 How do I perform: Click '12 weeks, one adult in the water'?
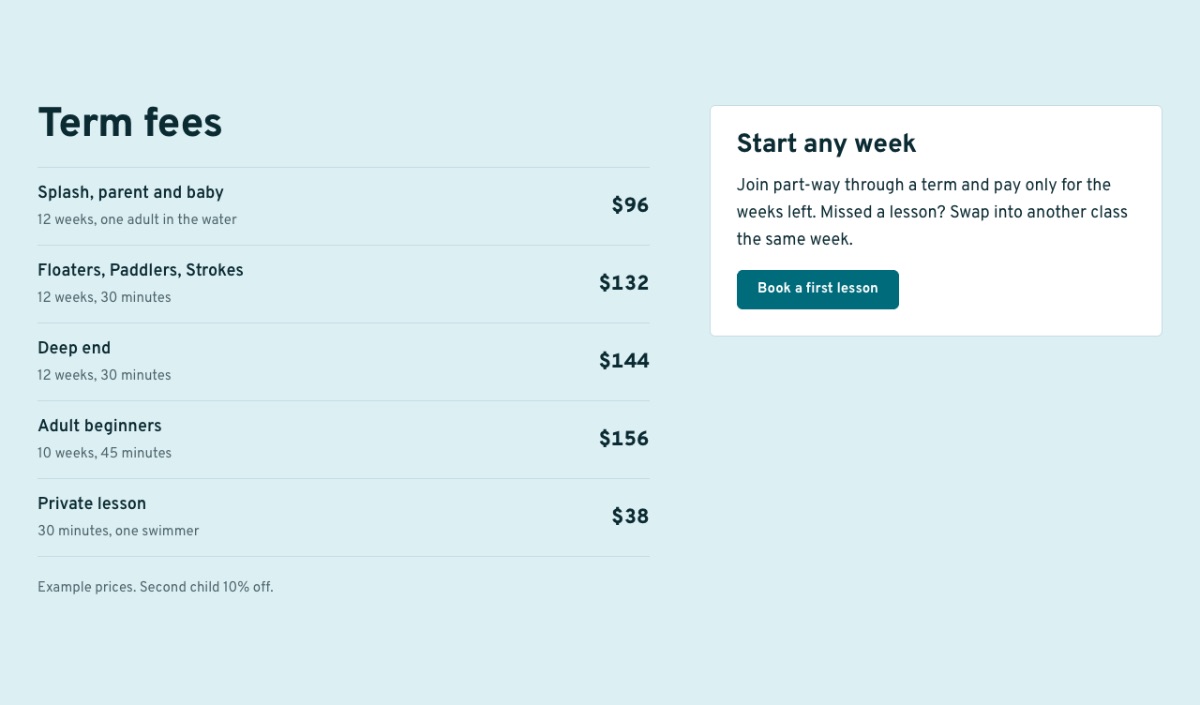coord(137,219)
